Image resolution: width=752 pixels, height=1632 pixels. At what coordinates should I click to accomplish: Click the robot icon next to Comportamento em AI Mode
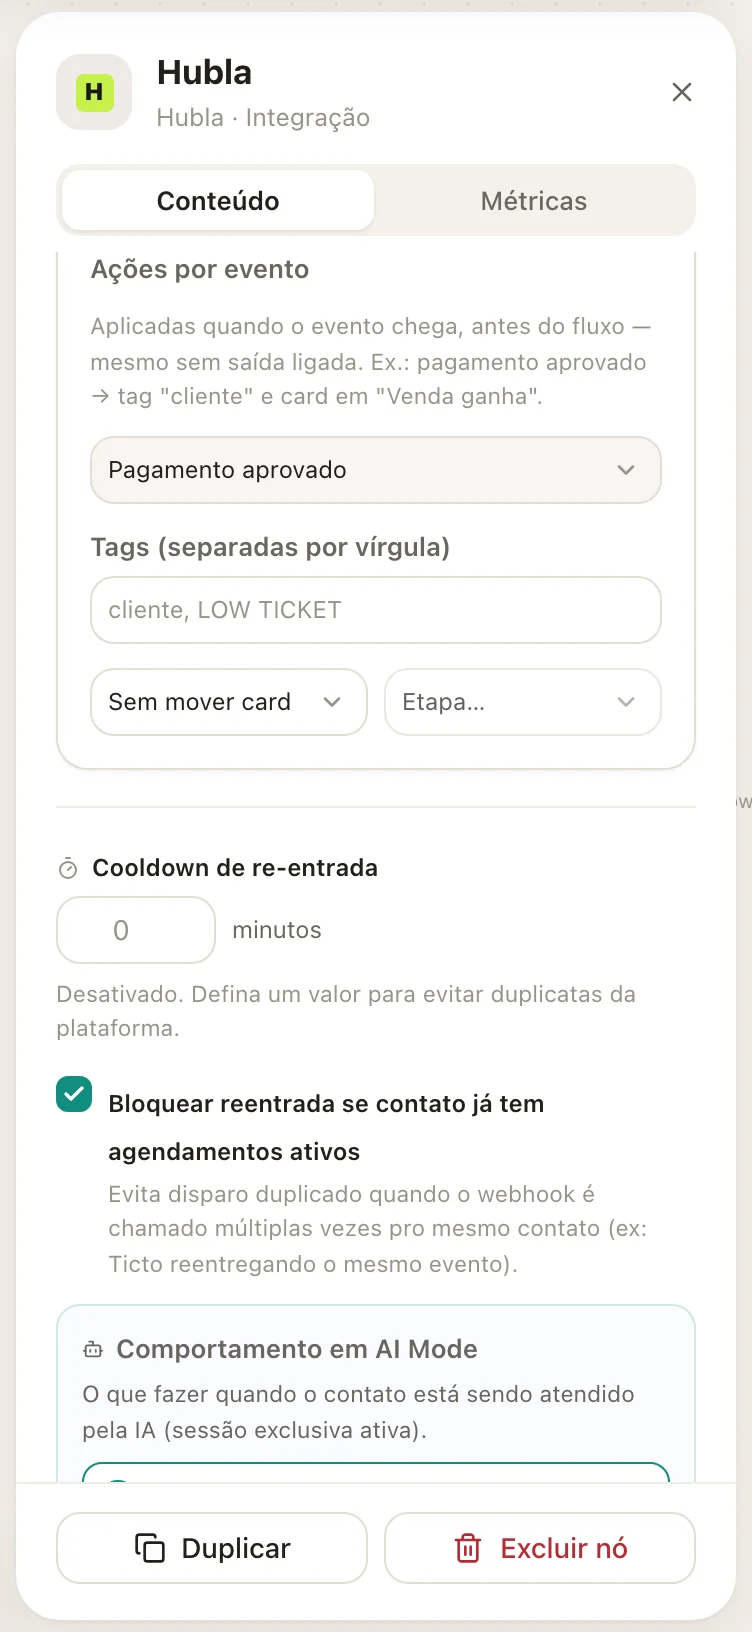[93, 1350]
